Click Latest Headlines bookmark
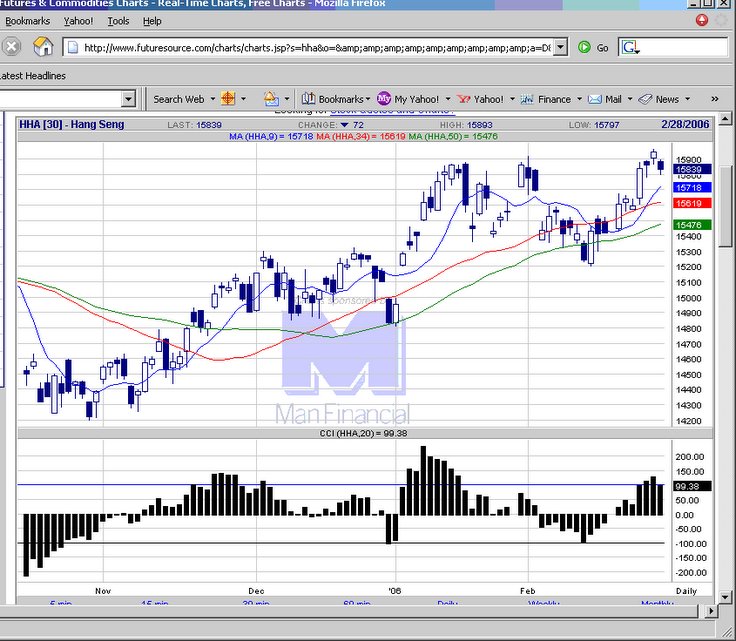 point(32,76)
